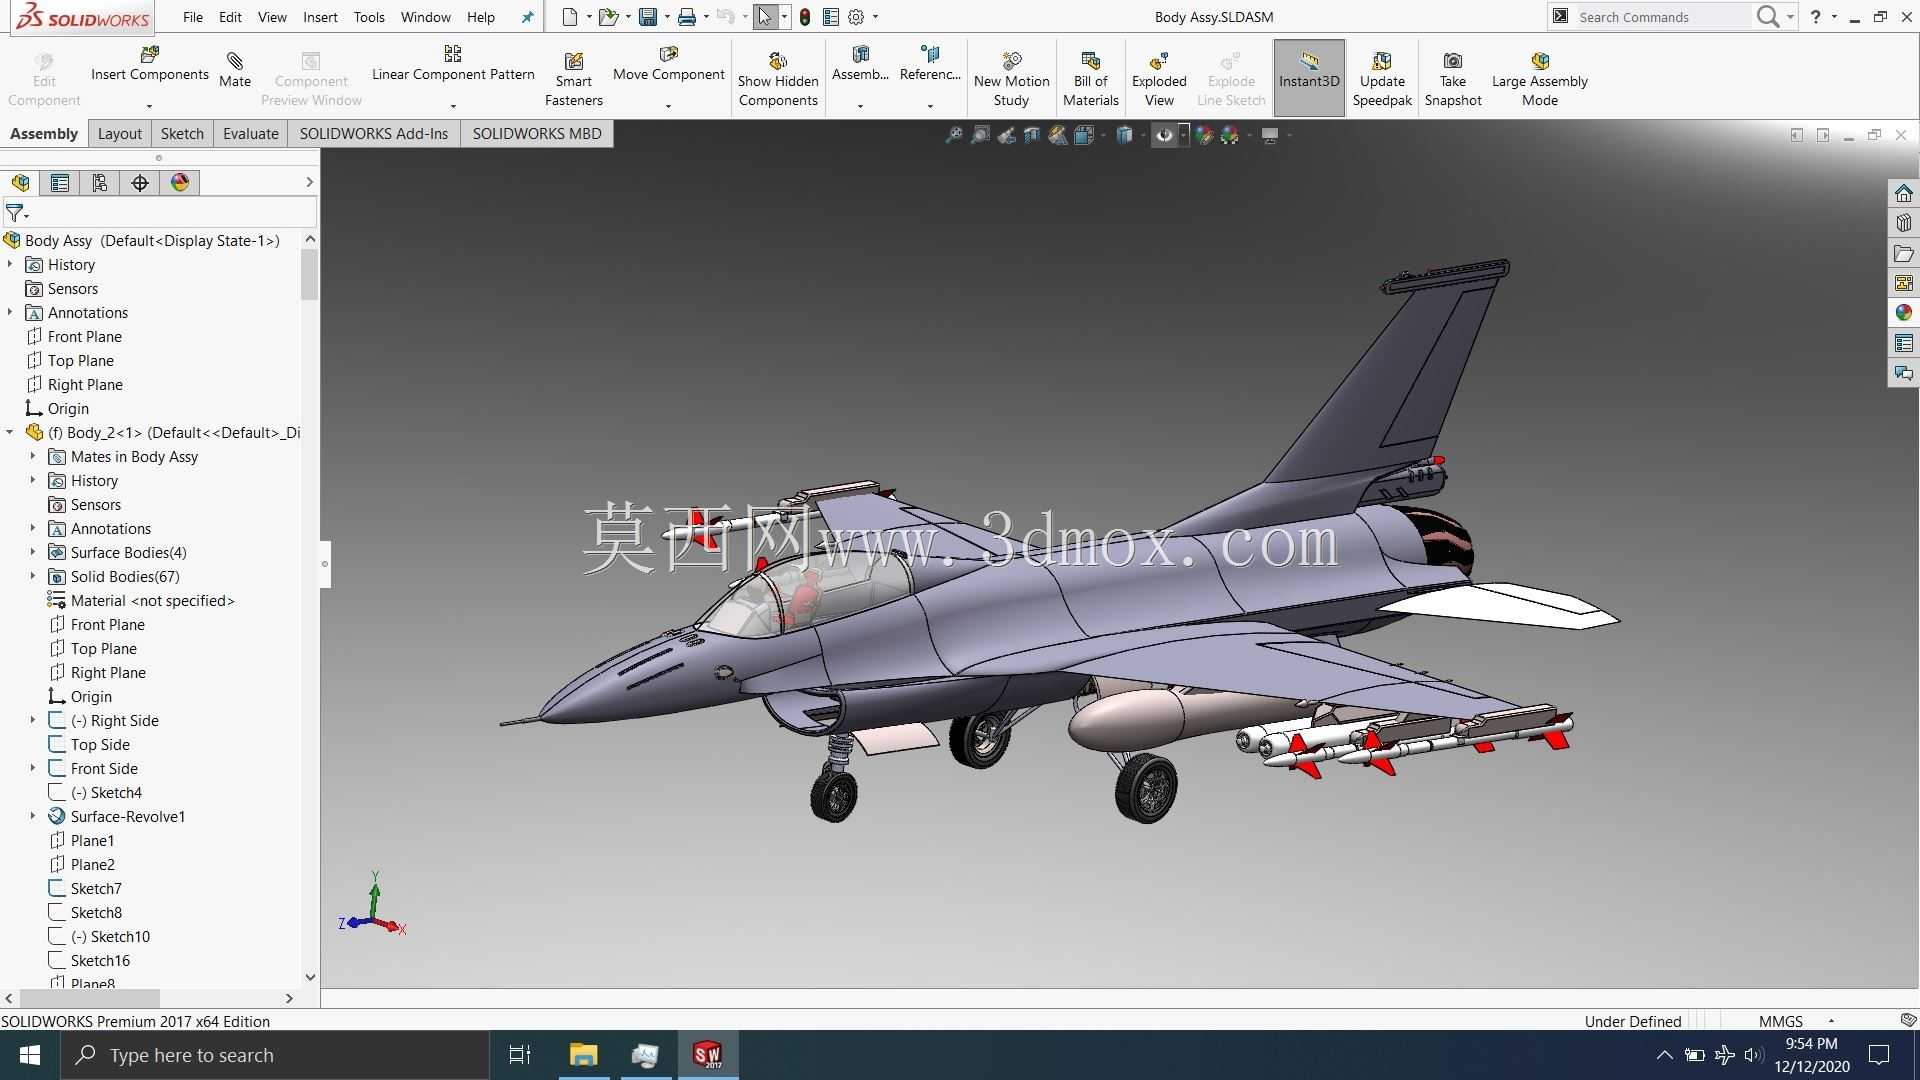This screenshot has width=1920, height=1080.
Task: Expand the (-) Right Side sketch
Action: pyautogui.click(x=33, y=720)
